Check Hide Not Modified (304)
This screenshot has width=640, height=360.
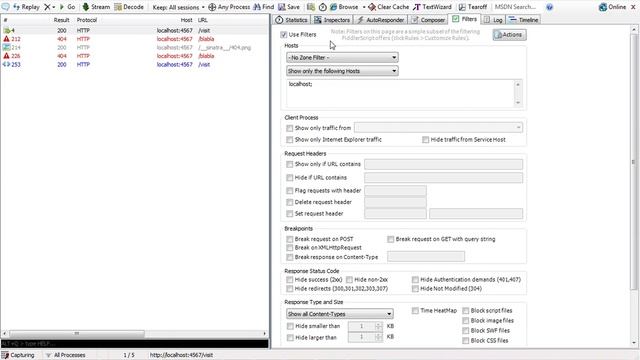coord(415,289)
